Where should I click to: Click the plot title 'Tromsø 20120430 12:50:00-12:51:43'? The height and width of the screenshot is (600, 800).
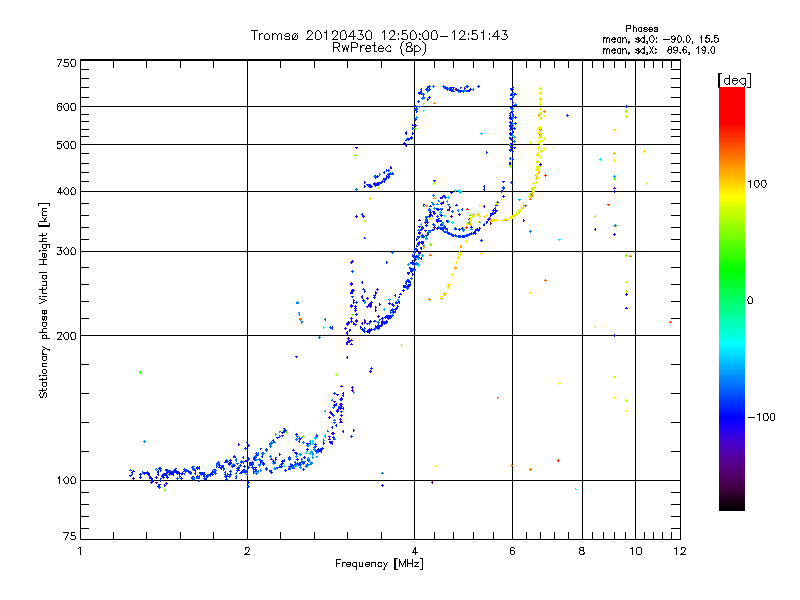pyautogui.click(x=379, y=35)
